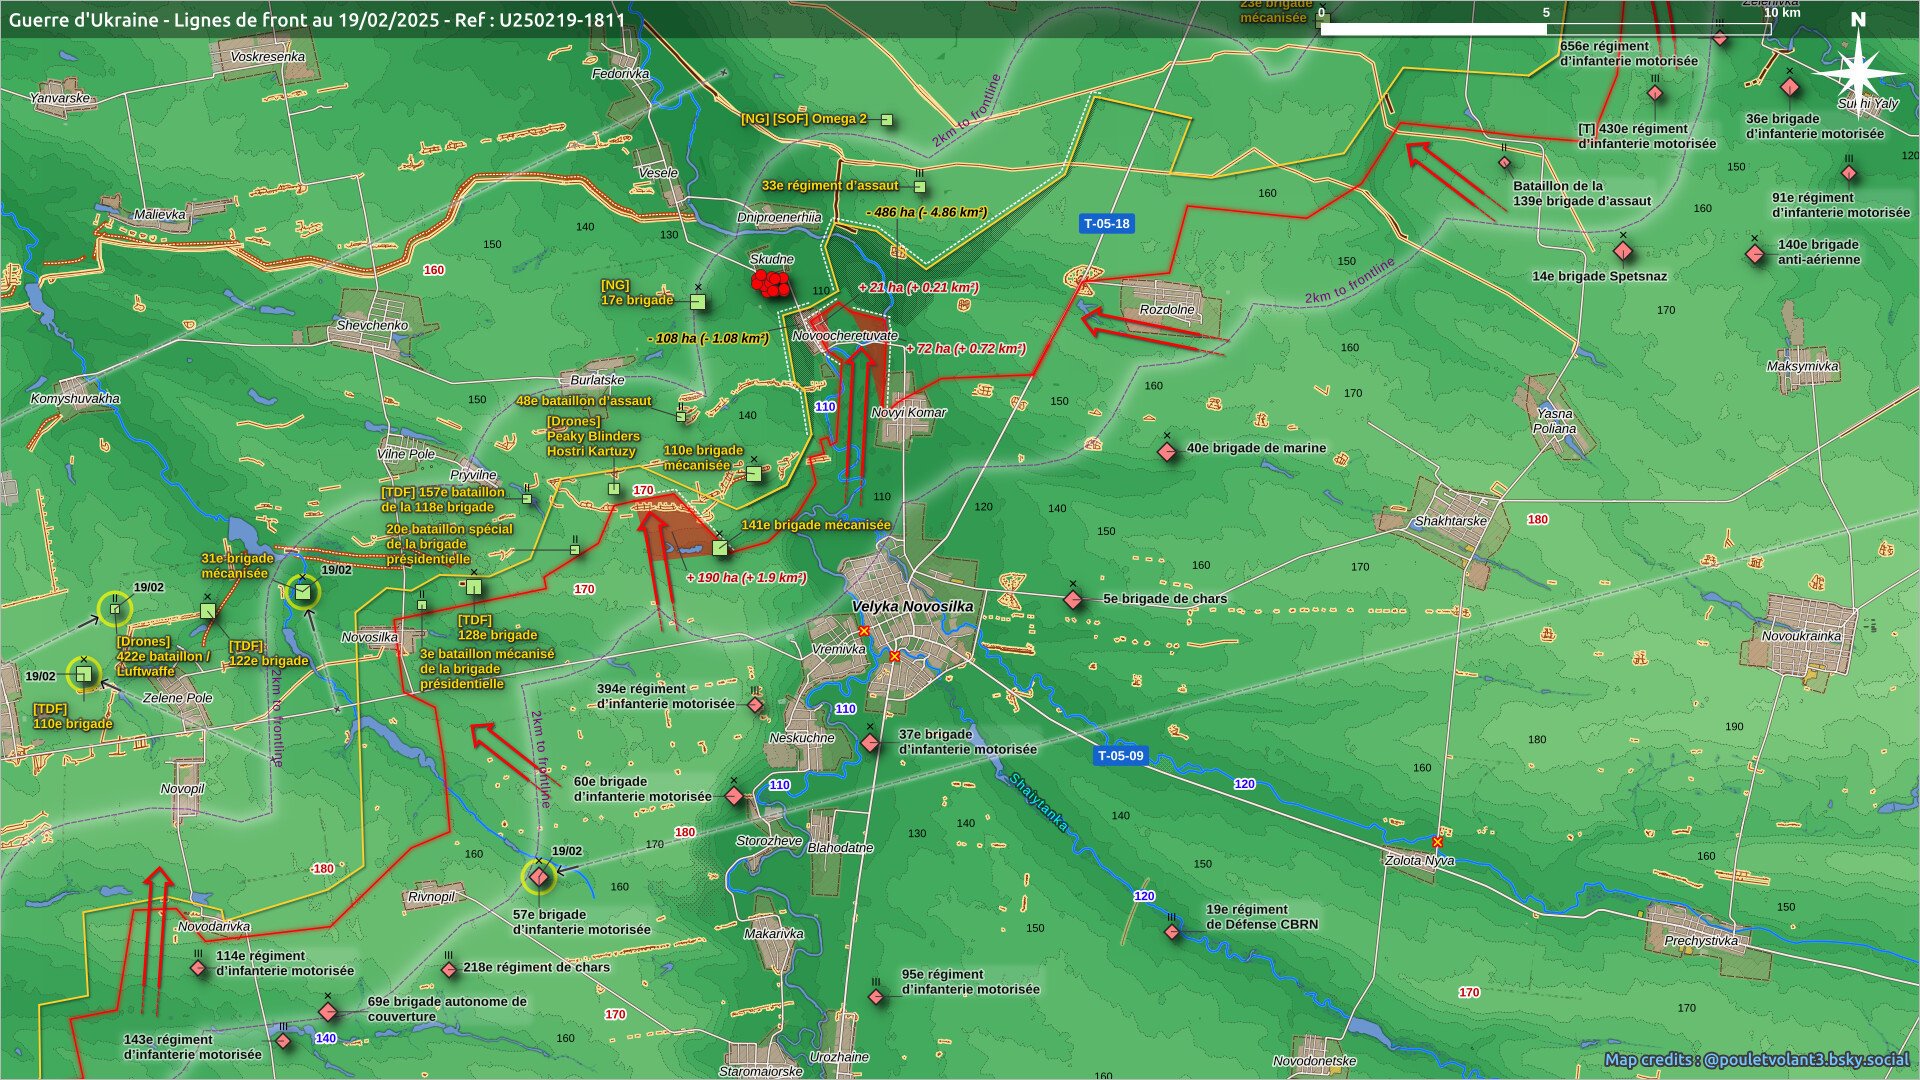The image size is (1920, 1080).
Task: Select the "- 486 ha (- 4.86 km²)" loss label
Action: (927, 212)
